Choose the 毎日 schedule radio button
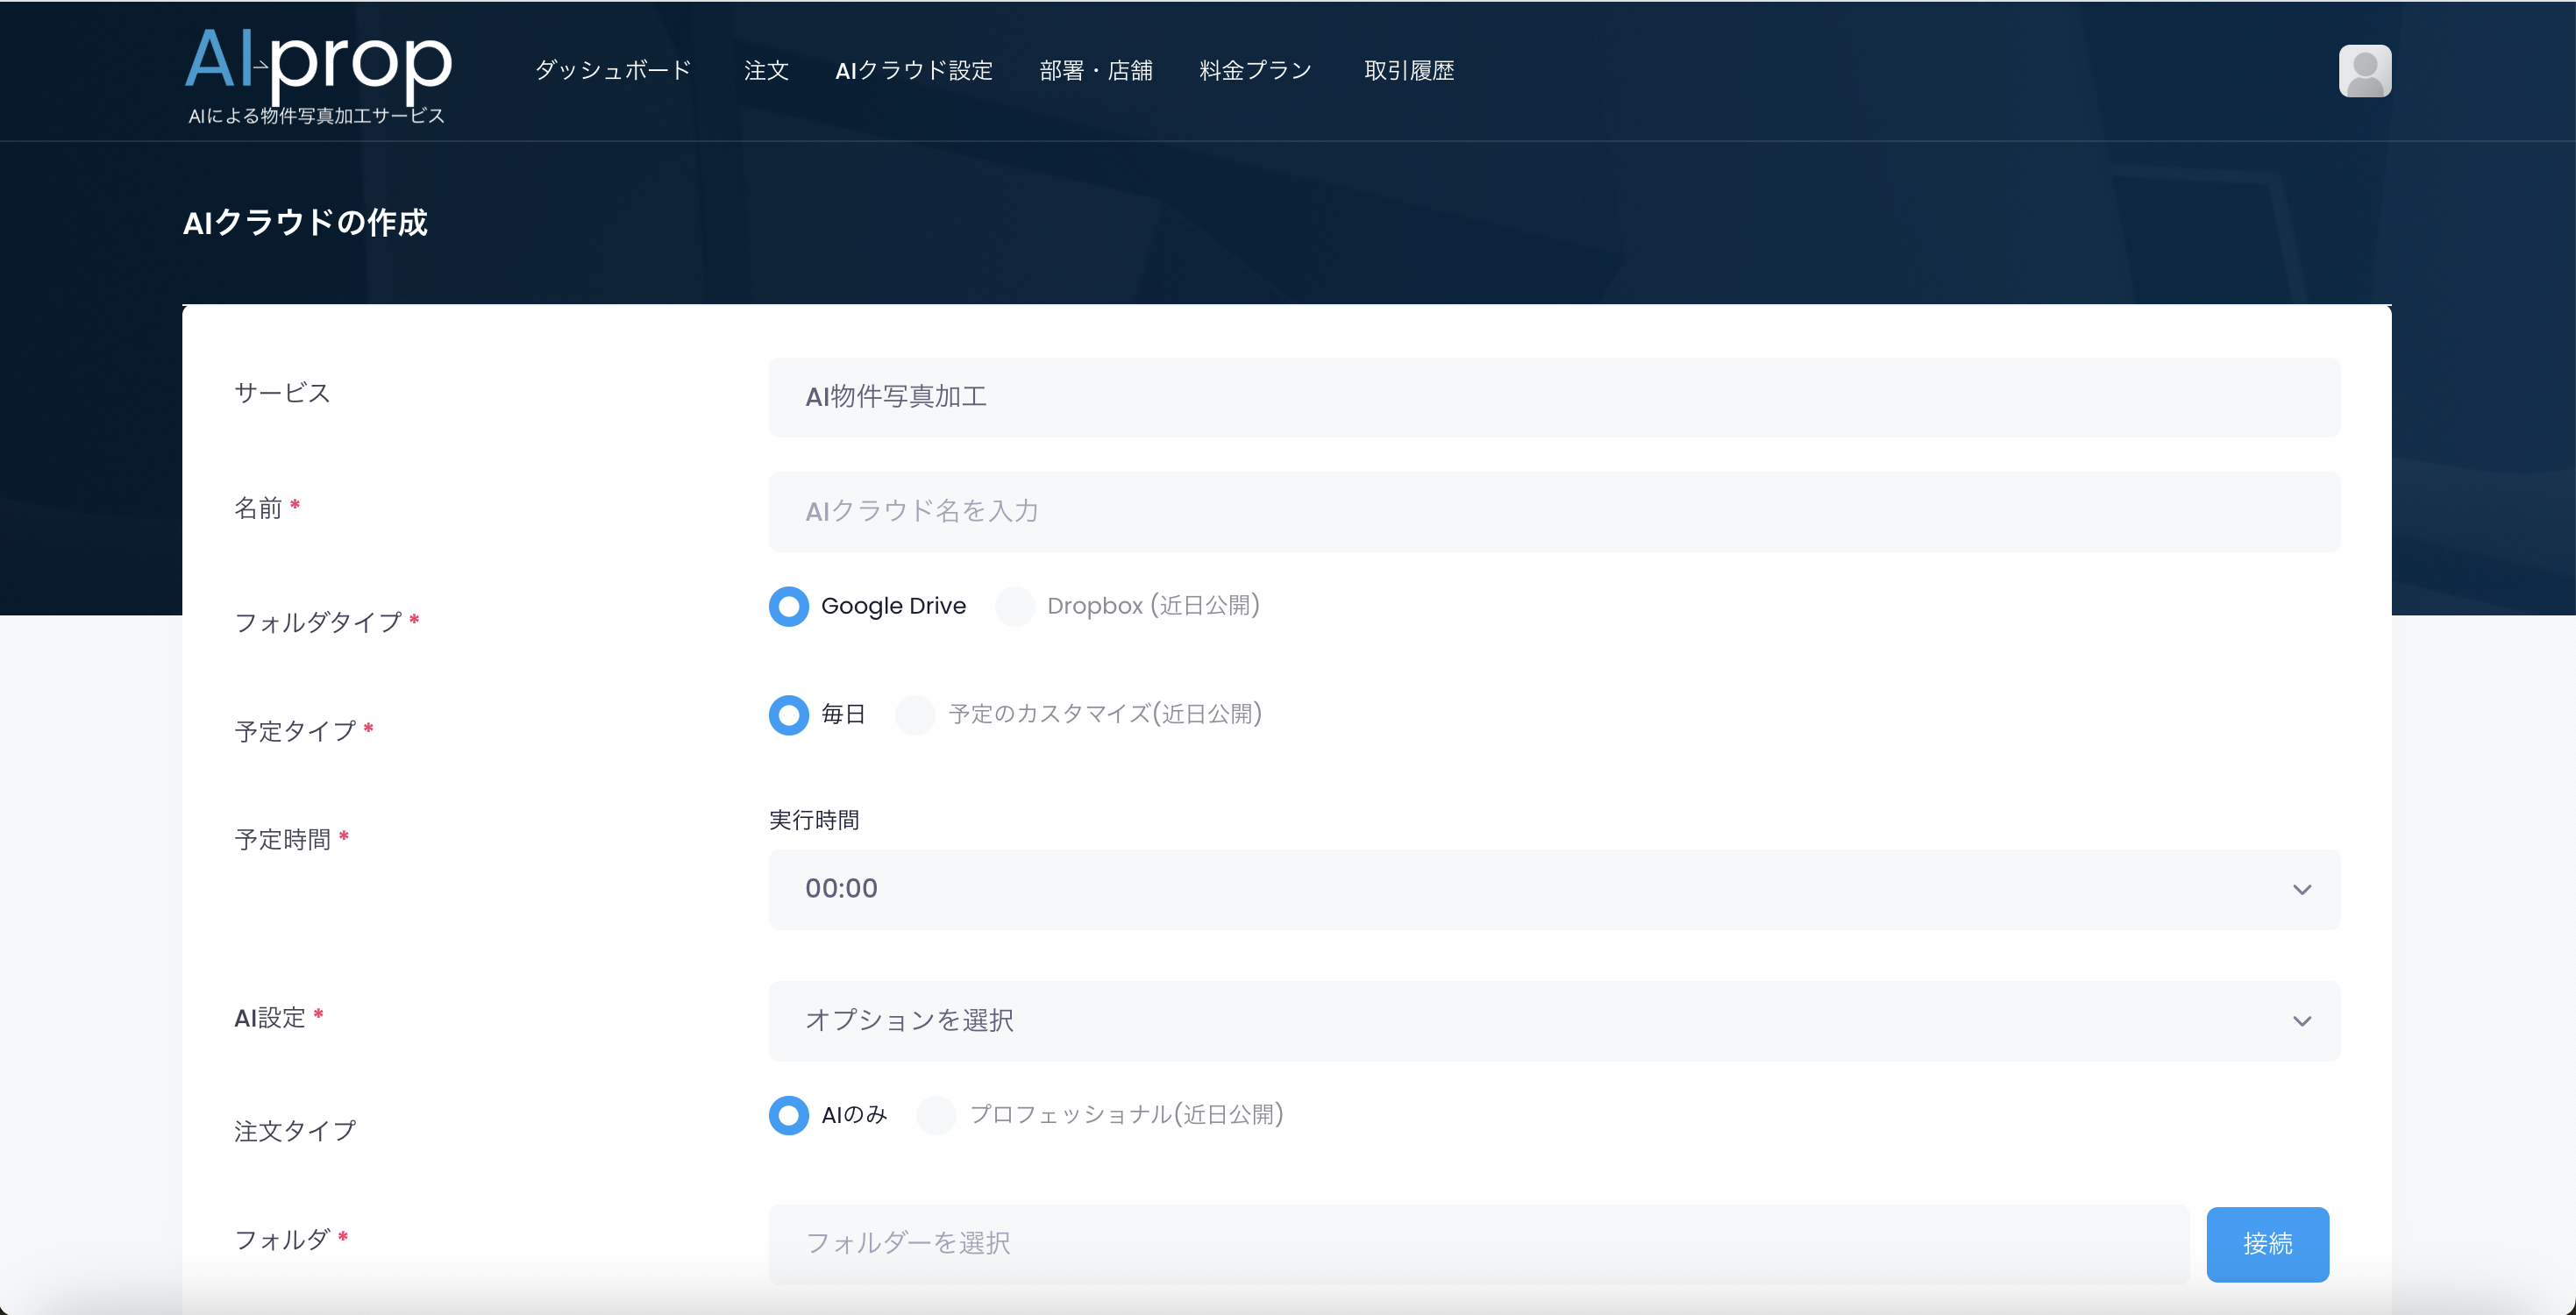The image size is (2576, 1315). 788,714
